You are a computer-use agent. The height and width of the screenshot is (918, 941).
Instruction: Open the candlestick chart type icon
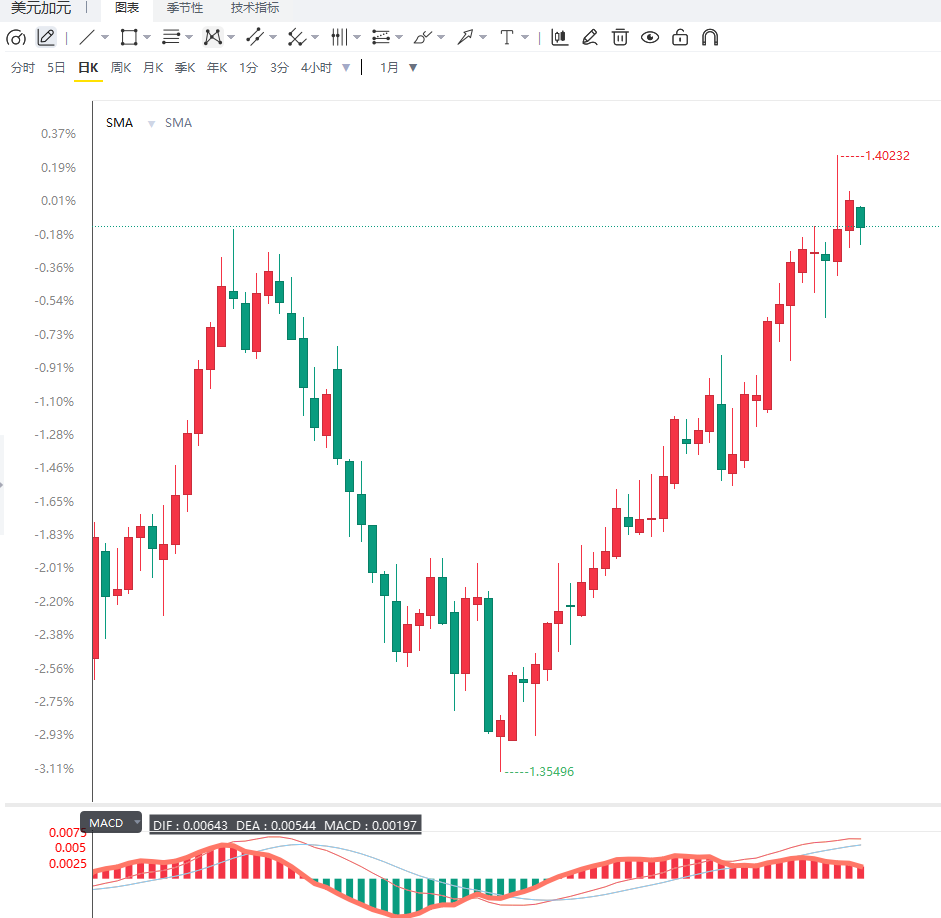[x=560, y=37]
